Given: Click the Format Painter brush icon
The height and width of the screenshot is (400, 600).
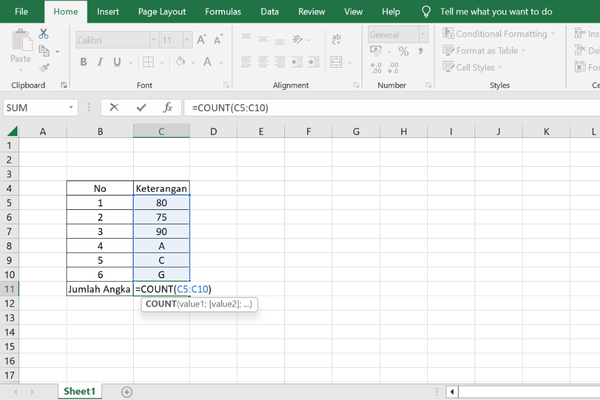Looking at the screenshot, I should click(x=44, y=68).
